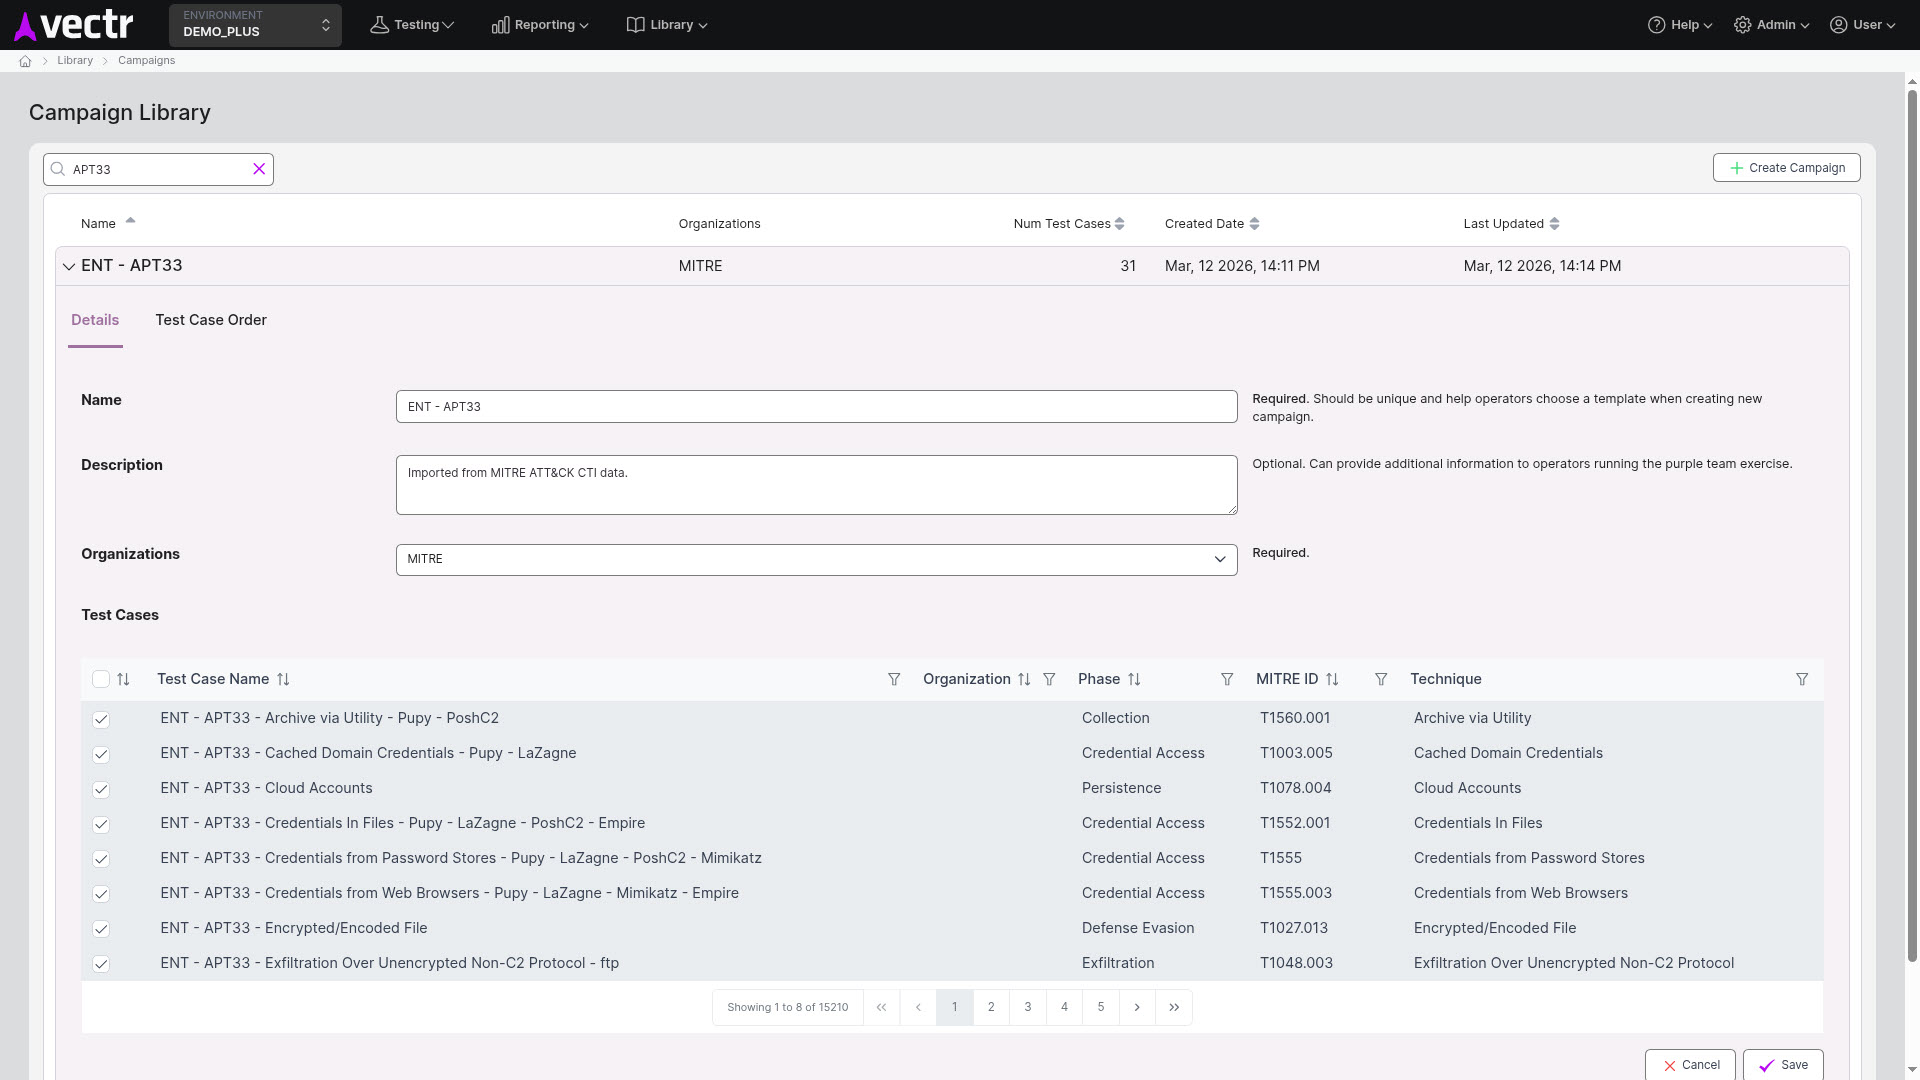Go to last page of test cases
1920x1080 pixels.
pos(1174,1008)
